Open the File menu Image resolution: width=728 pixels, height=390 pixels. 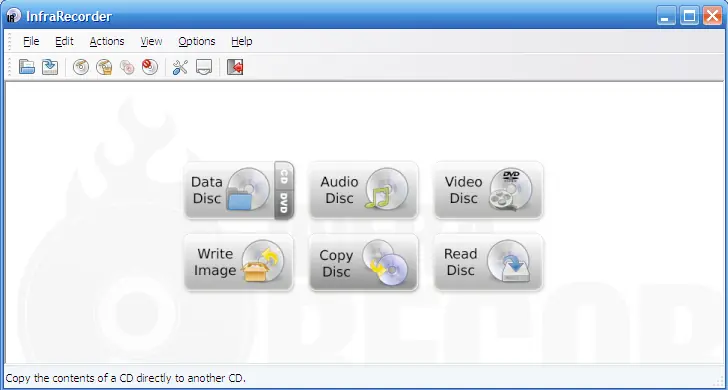[31, 41]
